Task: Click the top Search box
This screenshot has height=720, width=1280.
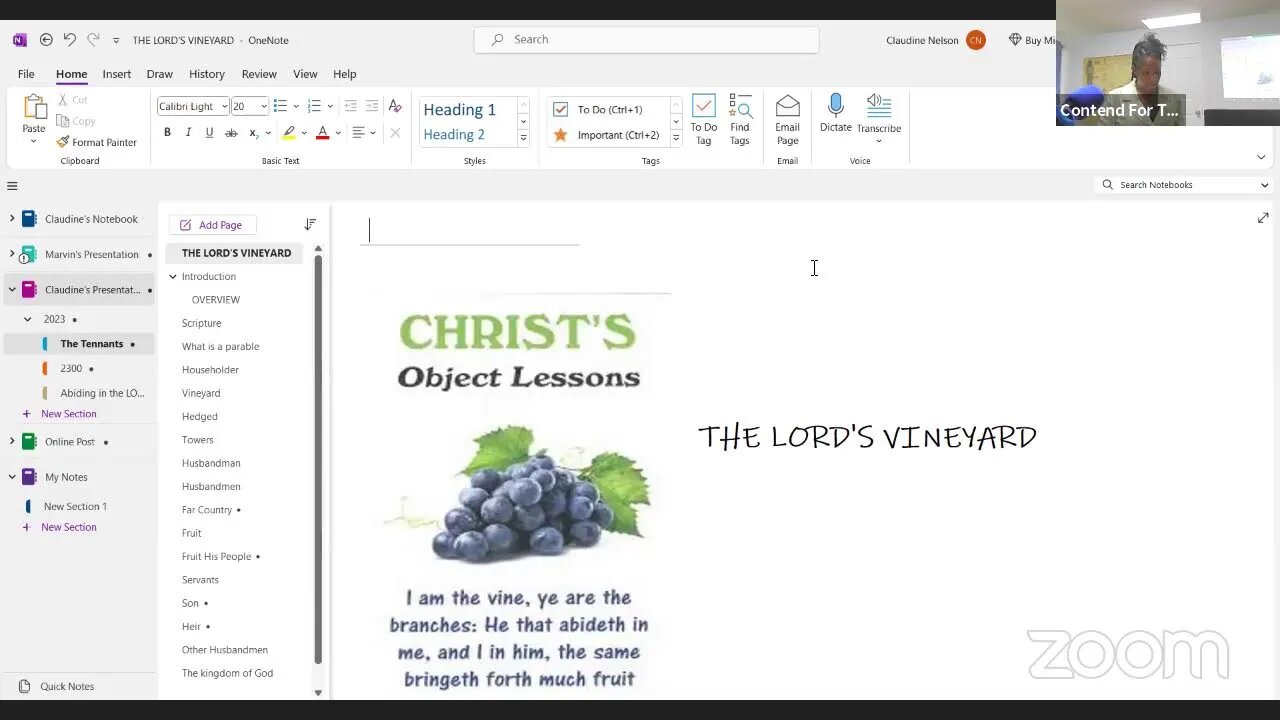Action: (x=647, y=40)
